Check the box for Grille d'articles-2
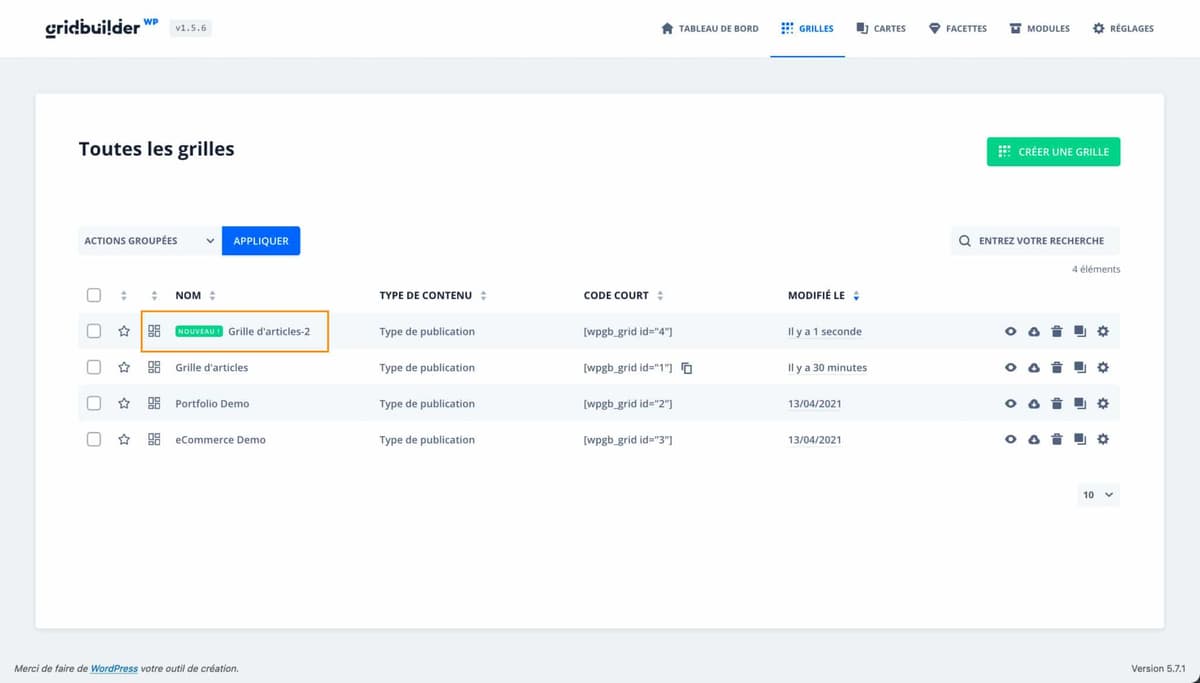 (94, 331)
